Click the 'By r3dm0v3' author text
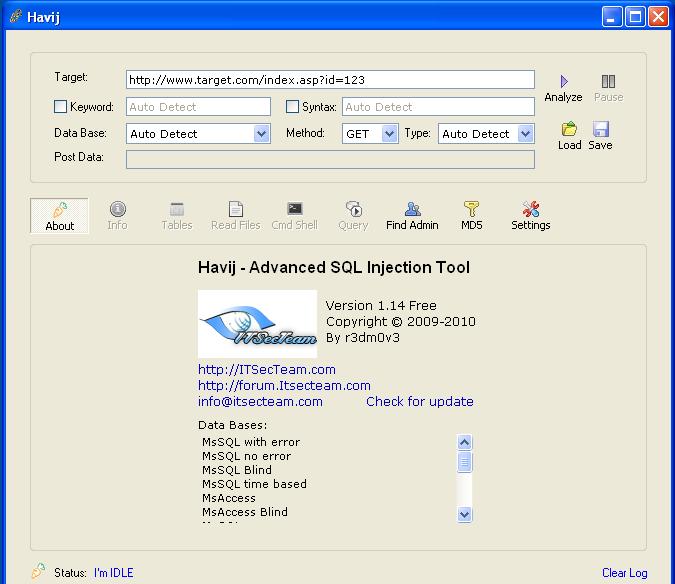This screenshot has height=584, width=675. point(363,337)
